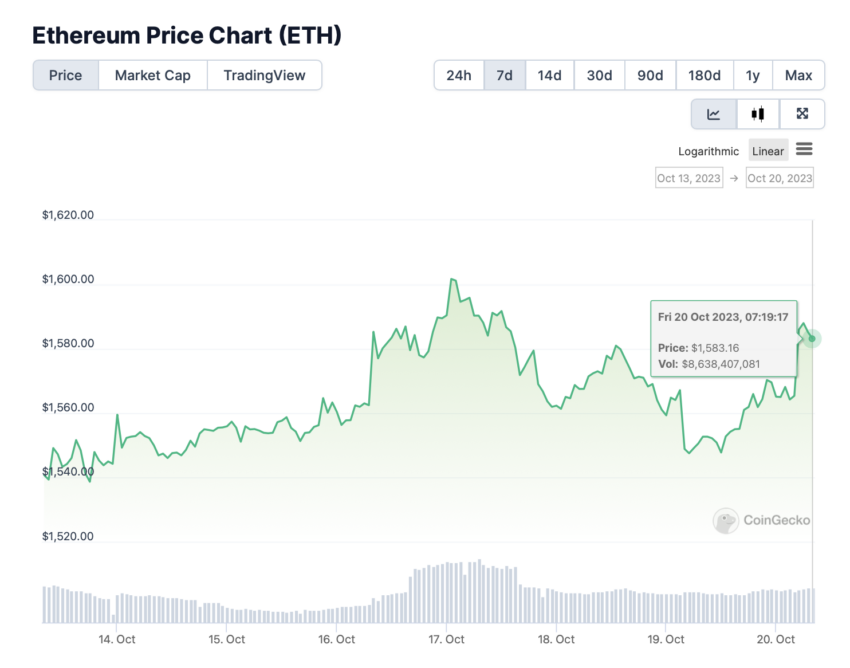This screenshot has width=850, height=668.
Task: Select the line chart view icon
Action: pyautogui.click(x=713, y=114)
